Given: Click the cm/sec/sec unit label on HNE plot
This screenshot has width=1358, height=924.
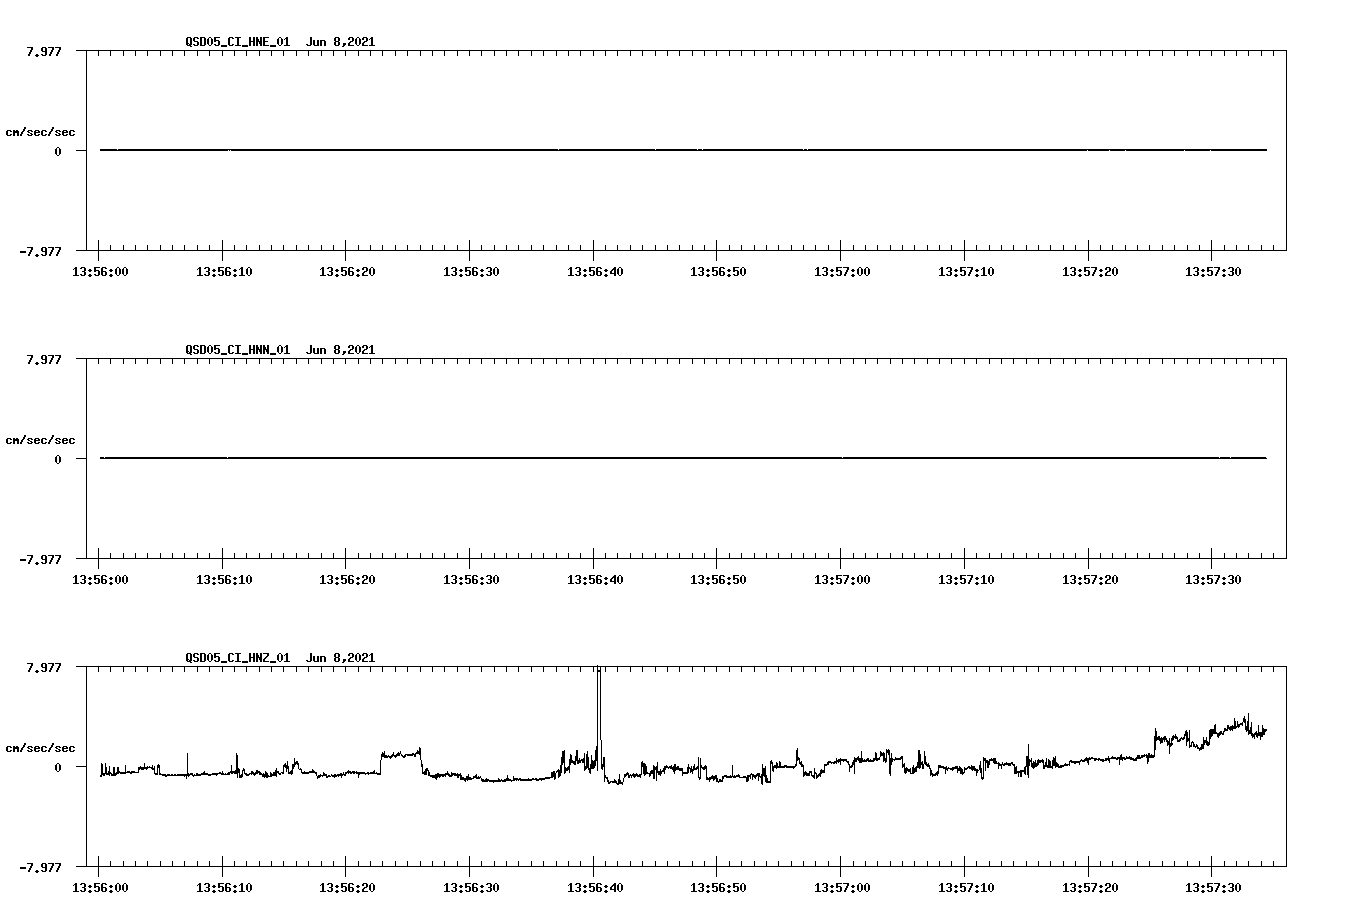Looking at the screenshot, I should pos(41,132).
